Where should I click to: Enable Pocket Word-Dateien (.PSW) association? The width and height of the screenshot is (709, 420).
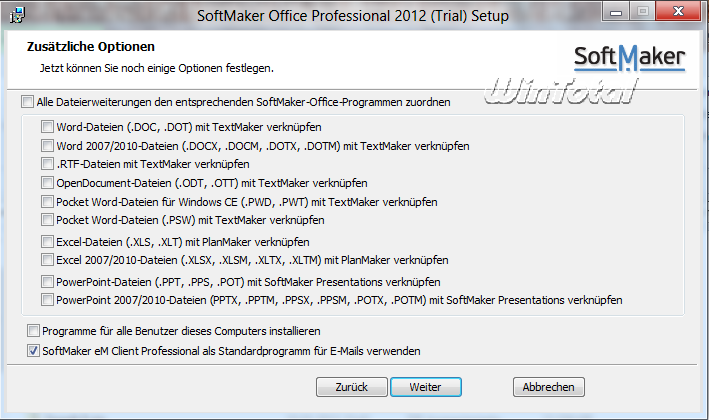click(48, 220)
